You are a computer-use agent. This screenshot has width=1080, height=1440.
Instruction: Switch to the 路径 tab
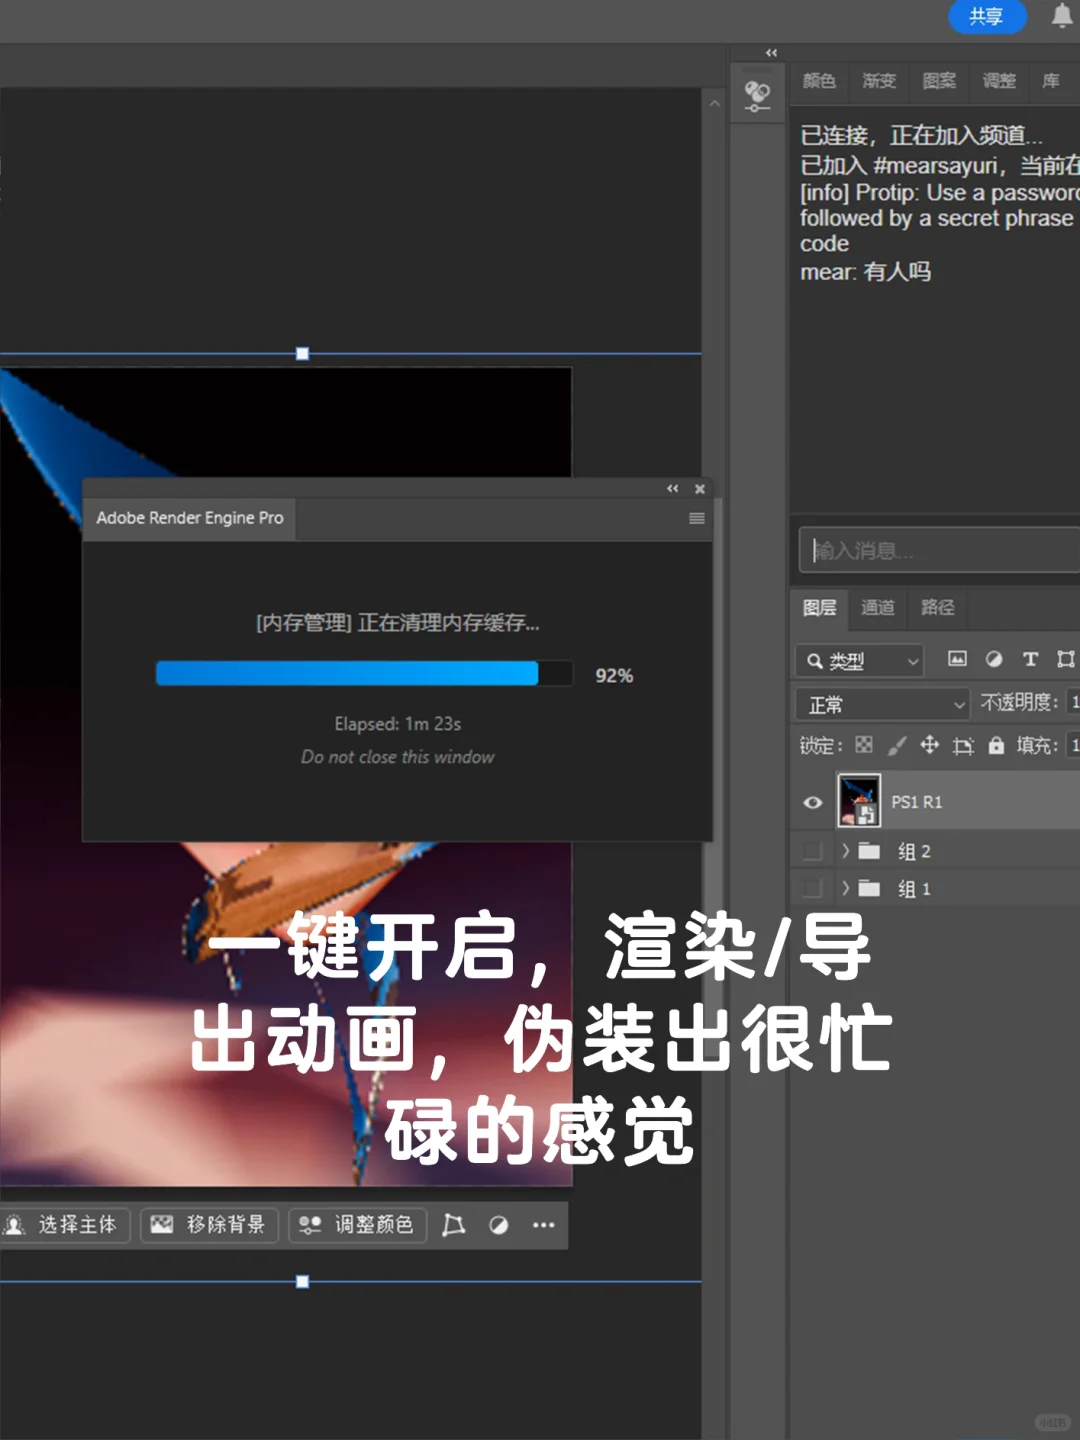936,608
